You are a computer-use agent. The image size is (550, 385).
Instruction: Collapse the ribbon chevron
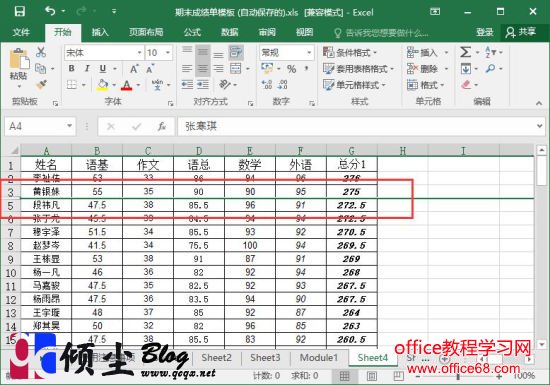[x=539, y=103]
